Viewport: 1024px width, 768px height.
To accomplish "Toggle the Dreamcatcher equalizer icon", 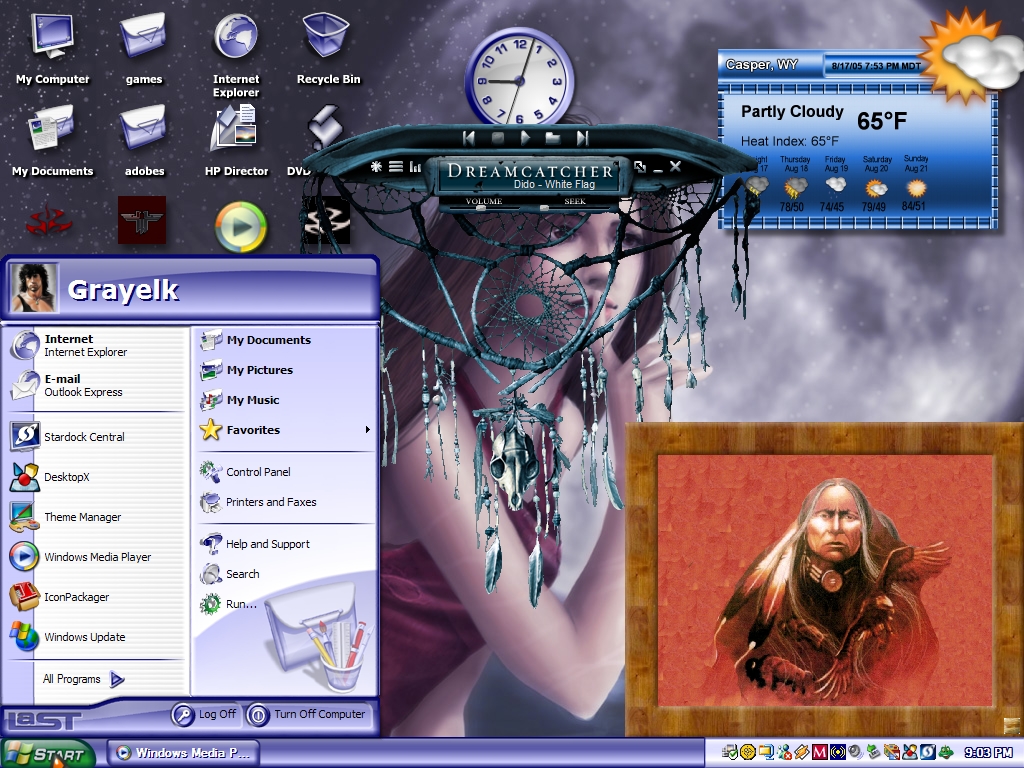I will pyautogui.click(x=415, y=167).
